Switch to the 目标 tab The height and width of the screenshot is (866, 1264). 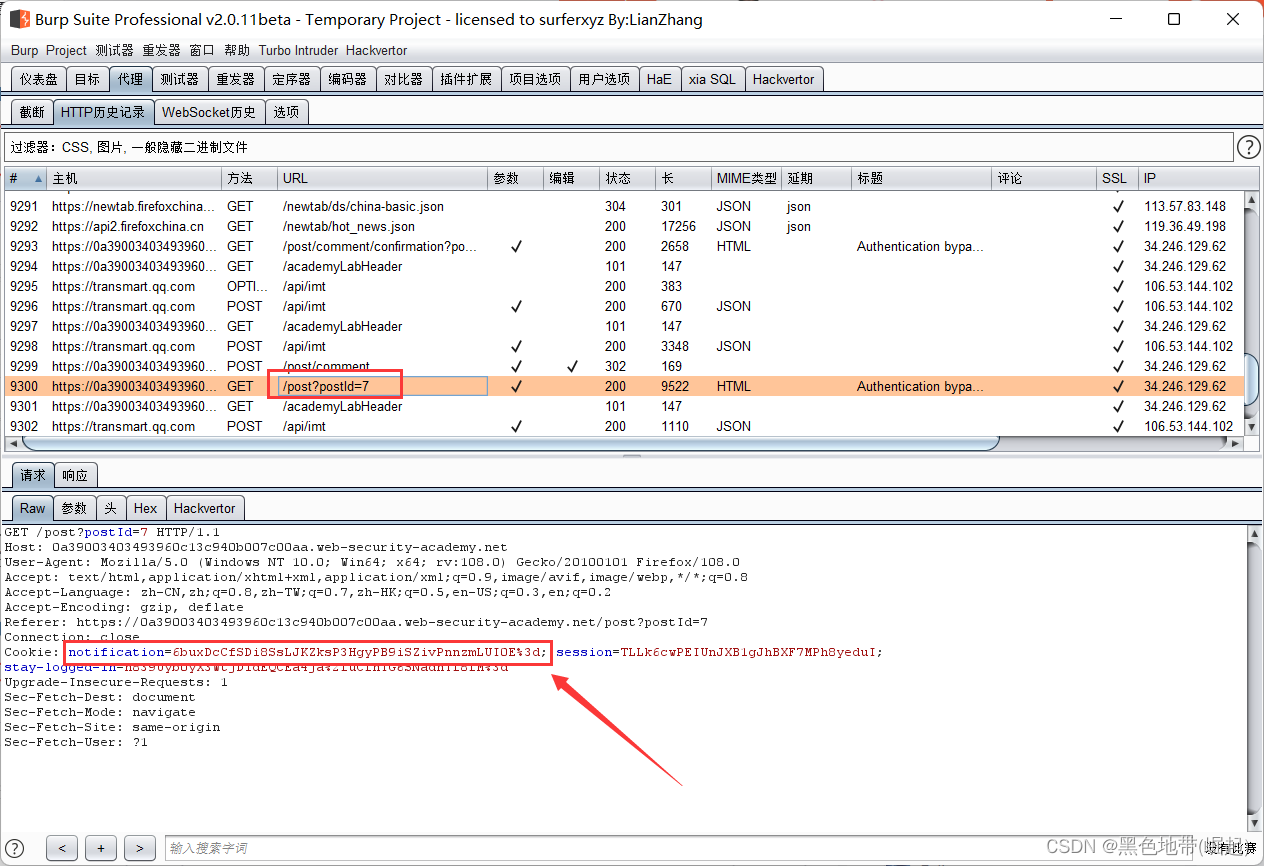[x=87, y=79]
